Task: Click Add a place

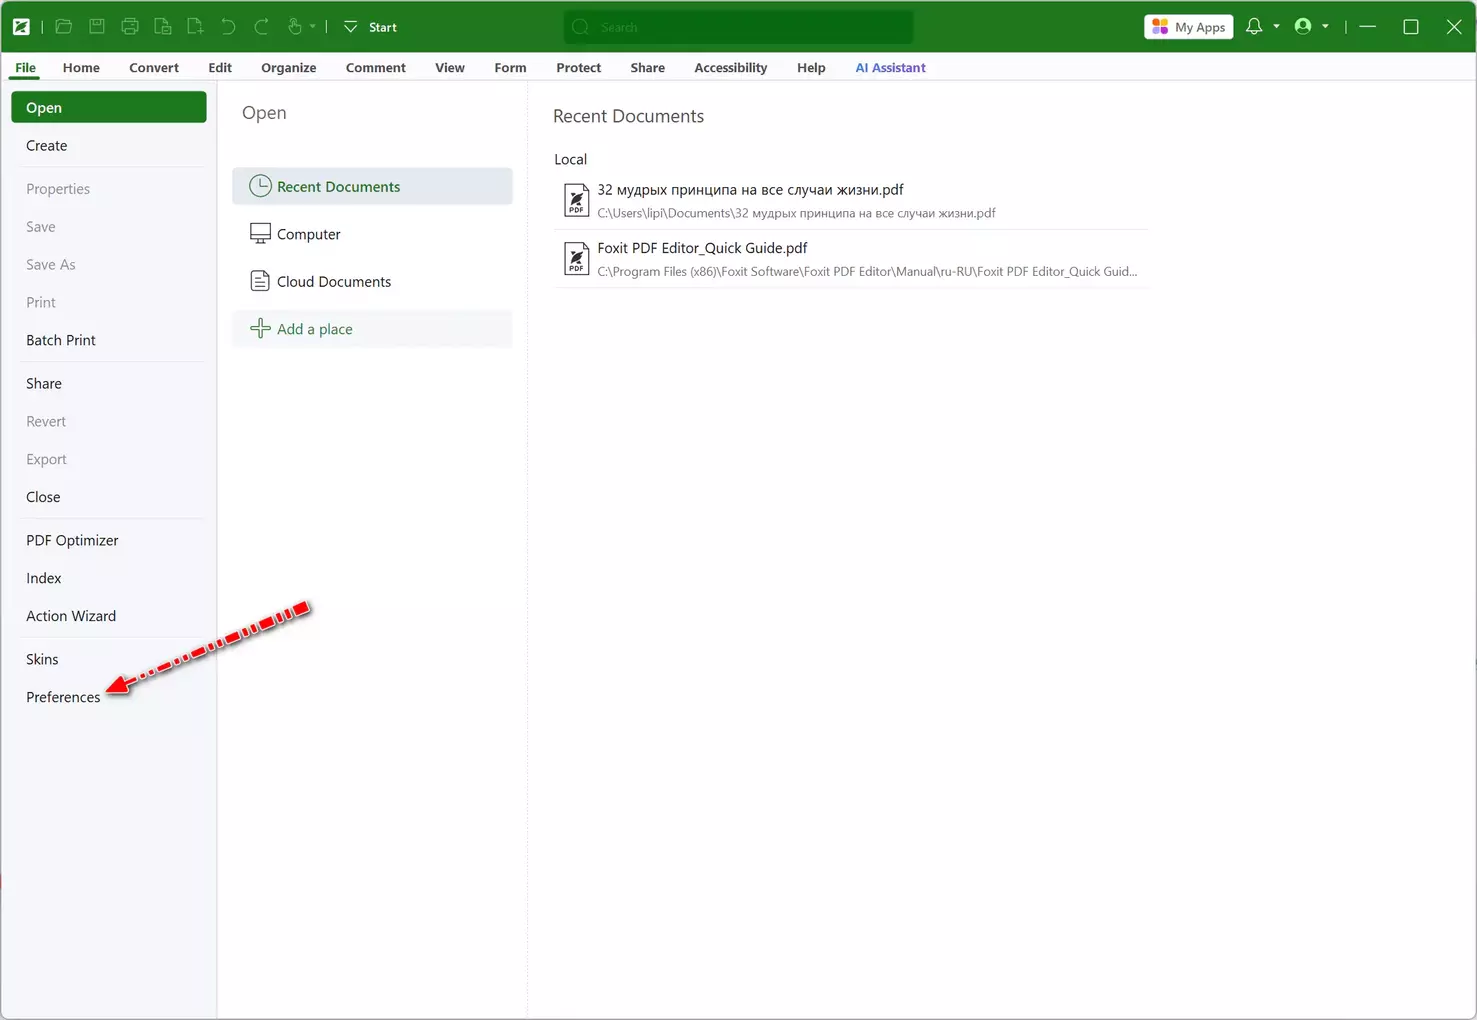Action: click(314, 329)
